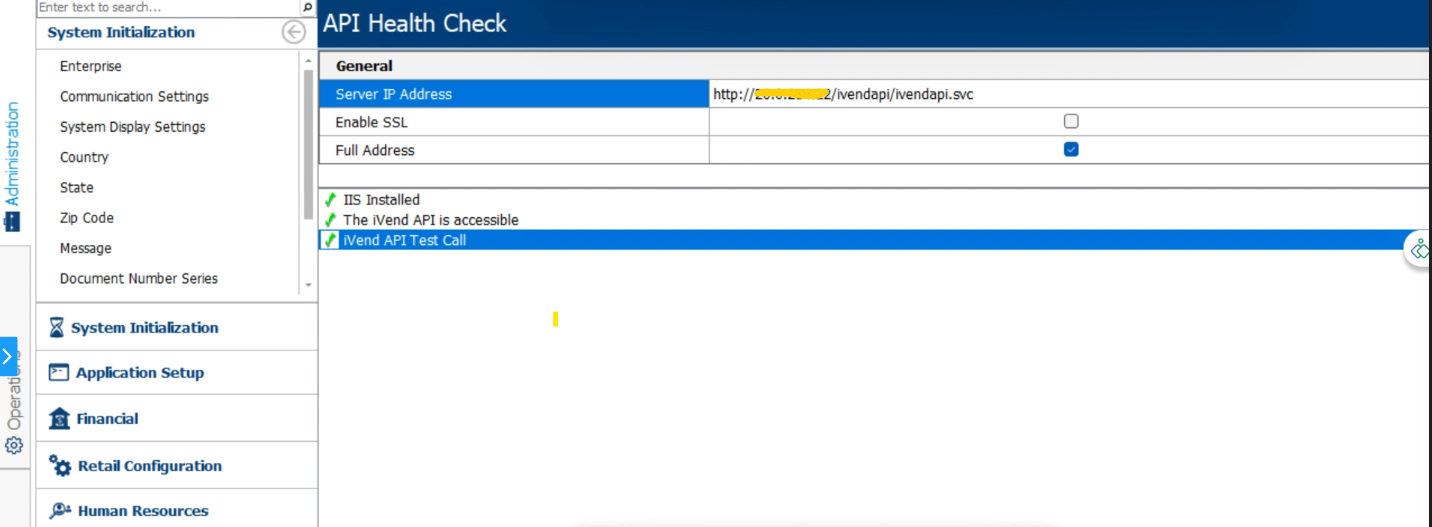Click the search magnifier icon
Viewport: 1432px width, 527px height.
coord(307,7)
